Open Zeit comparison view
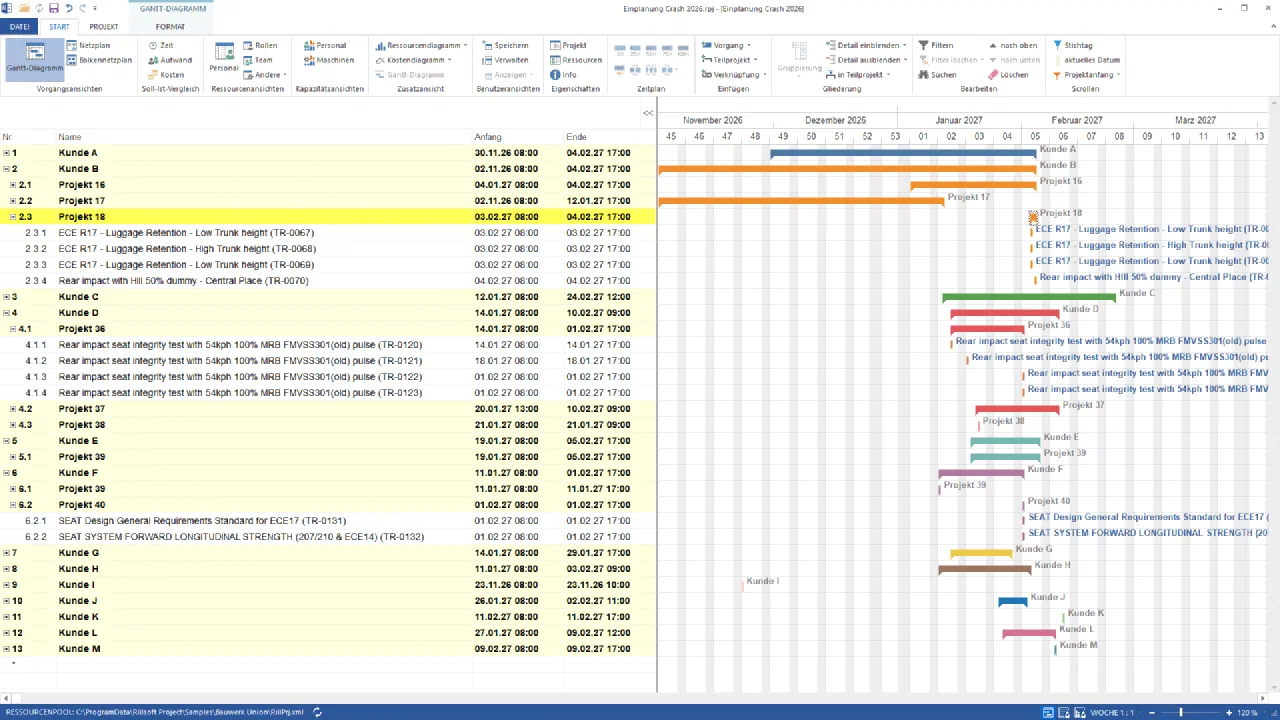This screenshot has height=720, width=1280. (161, 45)
